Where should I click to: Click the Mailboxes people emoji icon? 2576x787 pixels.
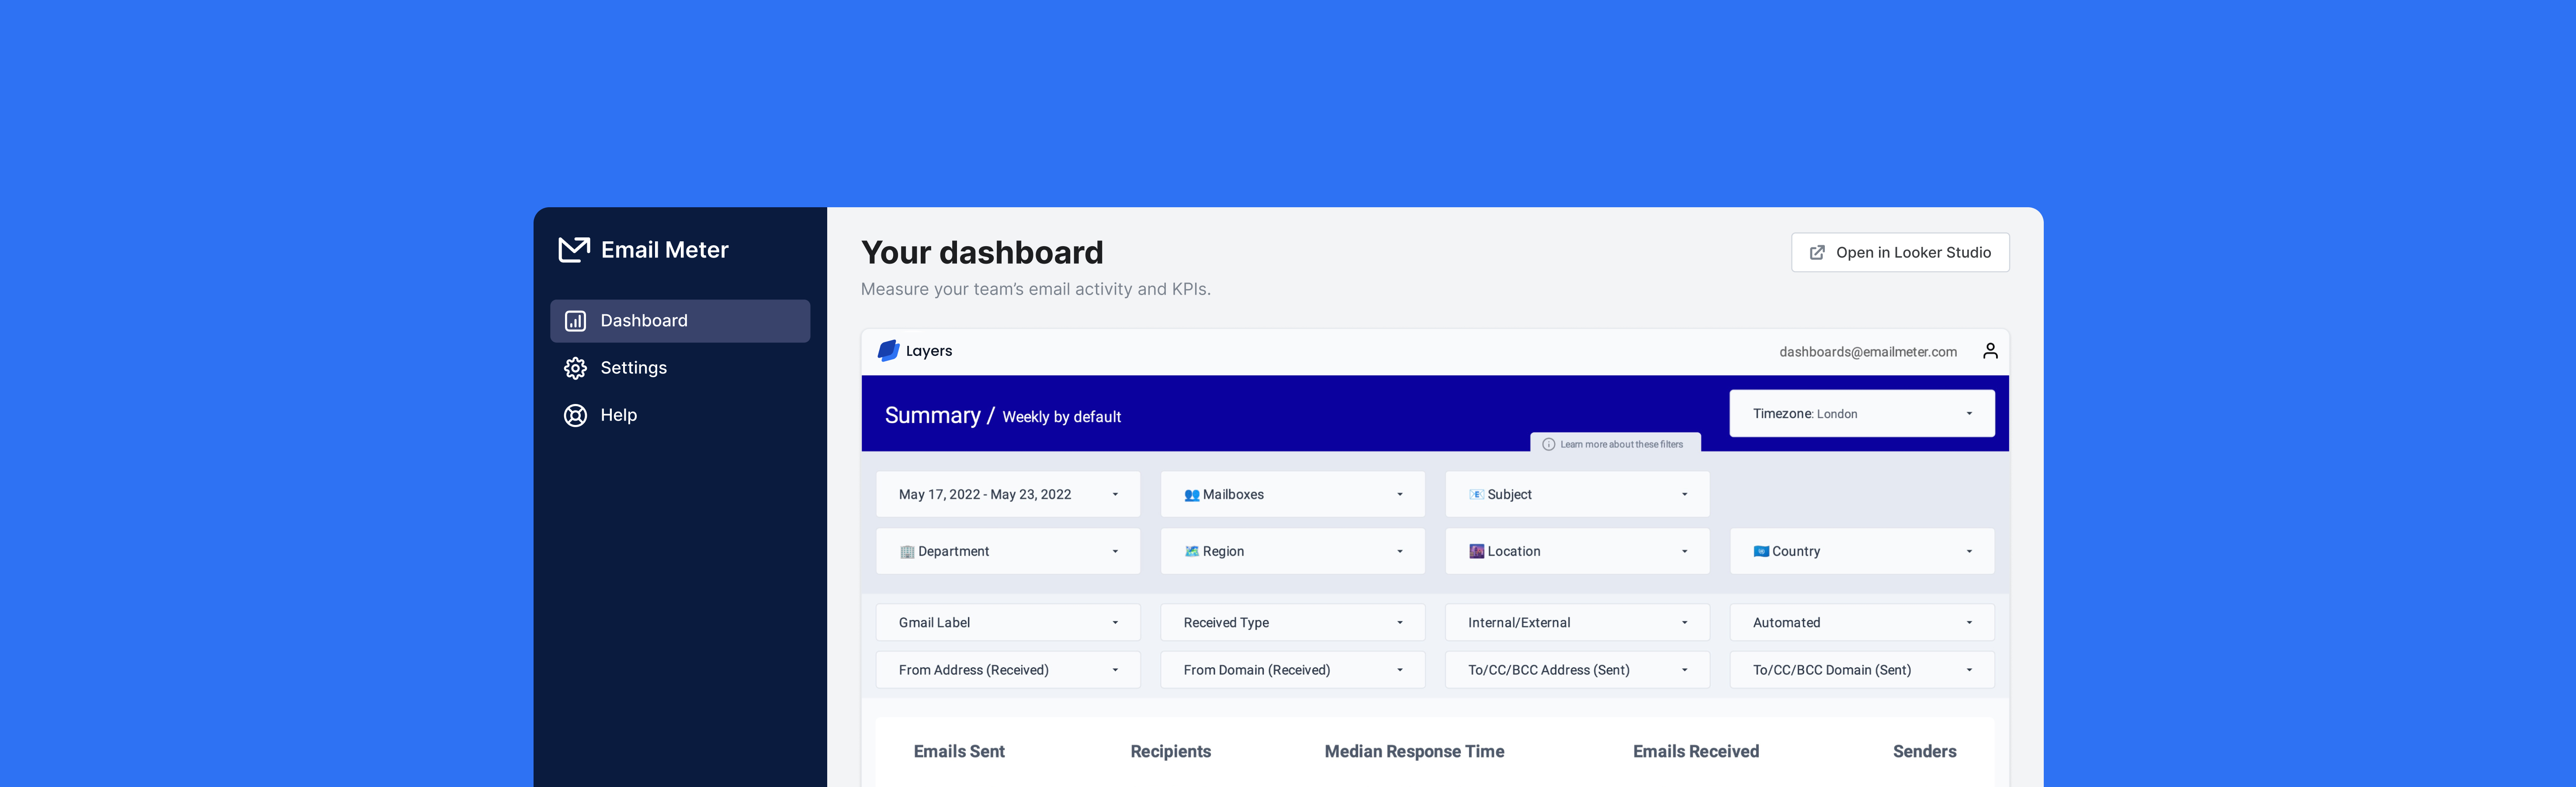[1191, 495]
